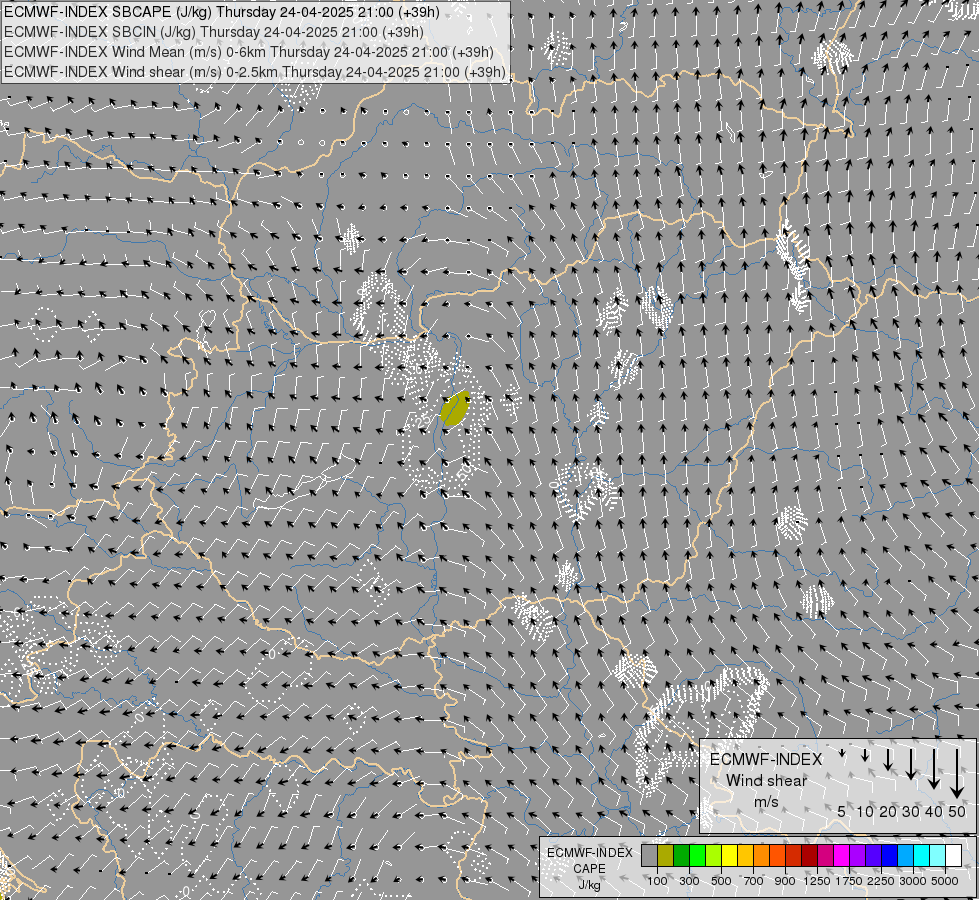This screenshot has height=900, width=979.
Task: Click the Wind Mean 0-6km title line
Action: pyautogui.click(x=248, y=52)
